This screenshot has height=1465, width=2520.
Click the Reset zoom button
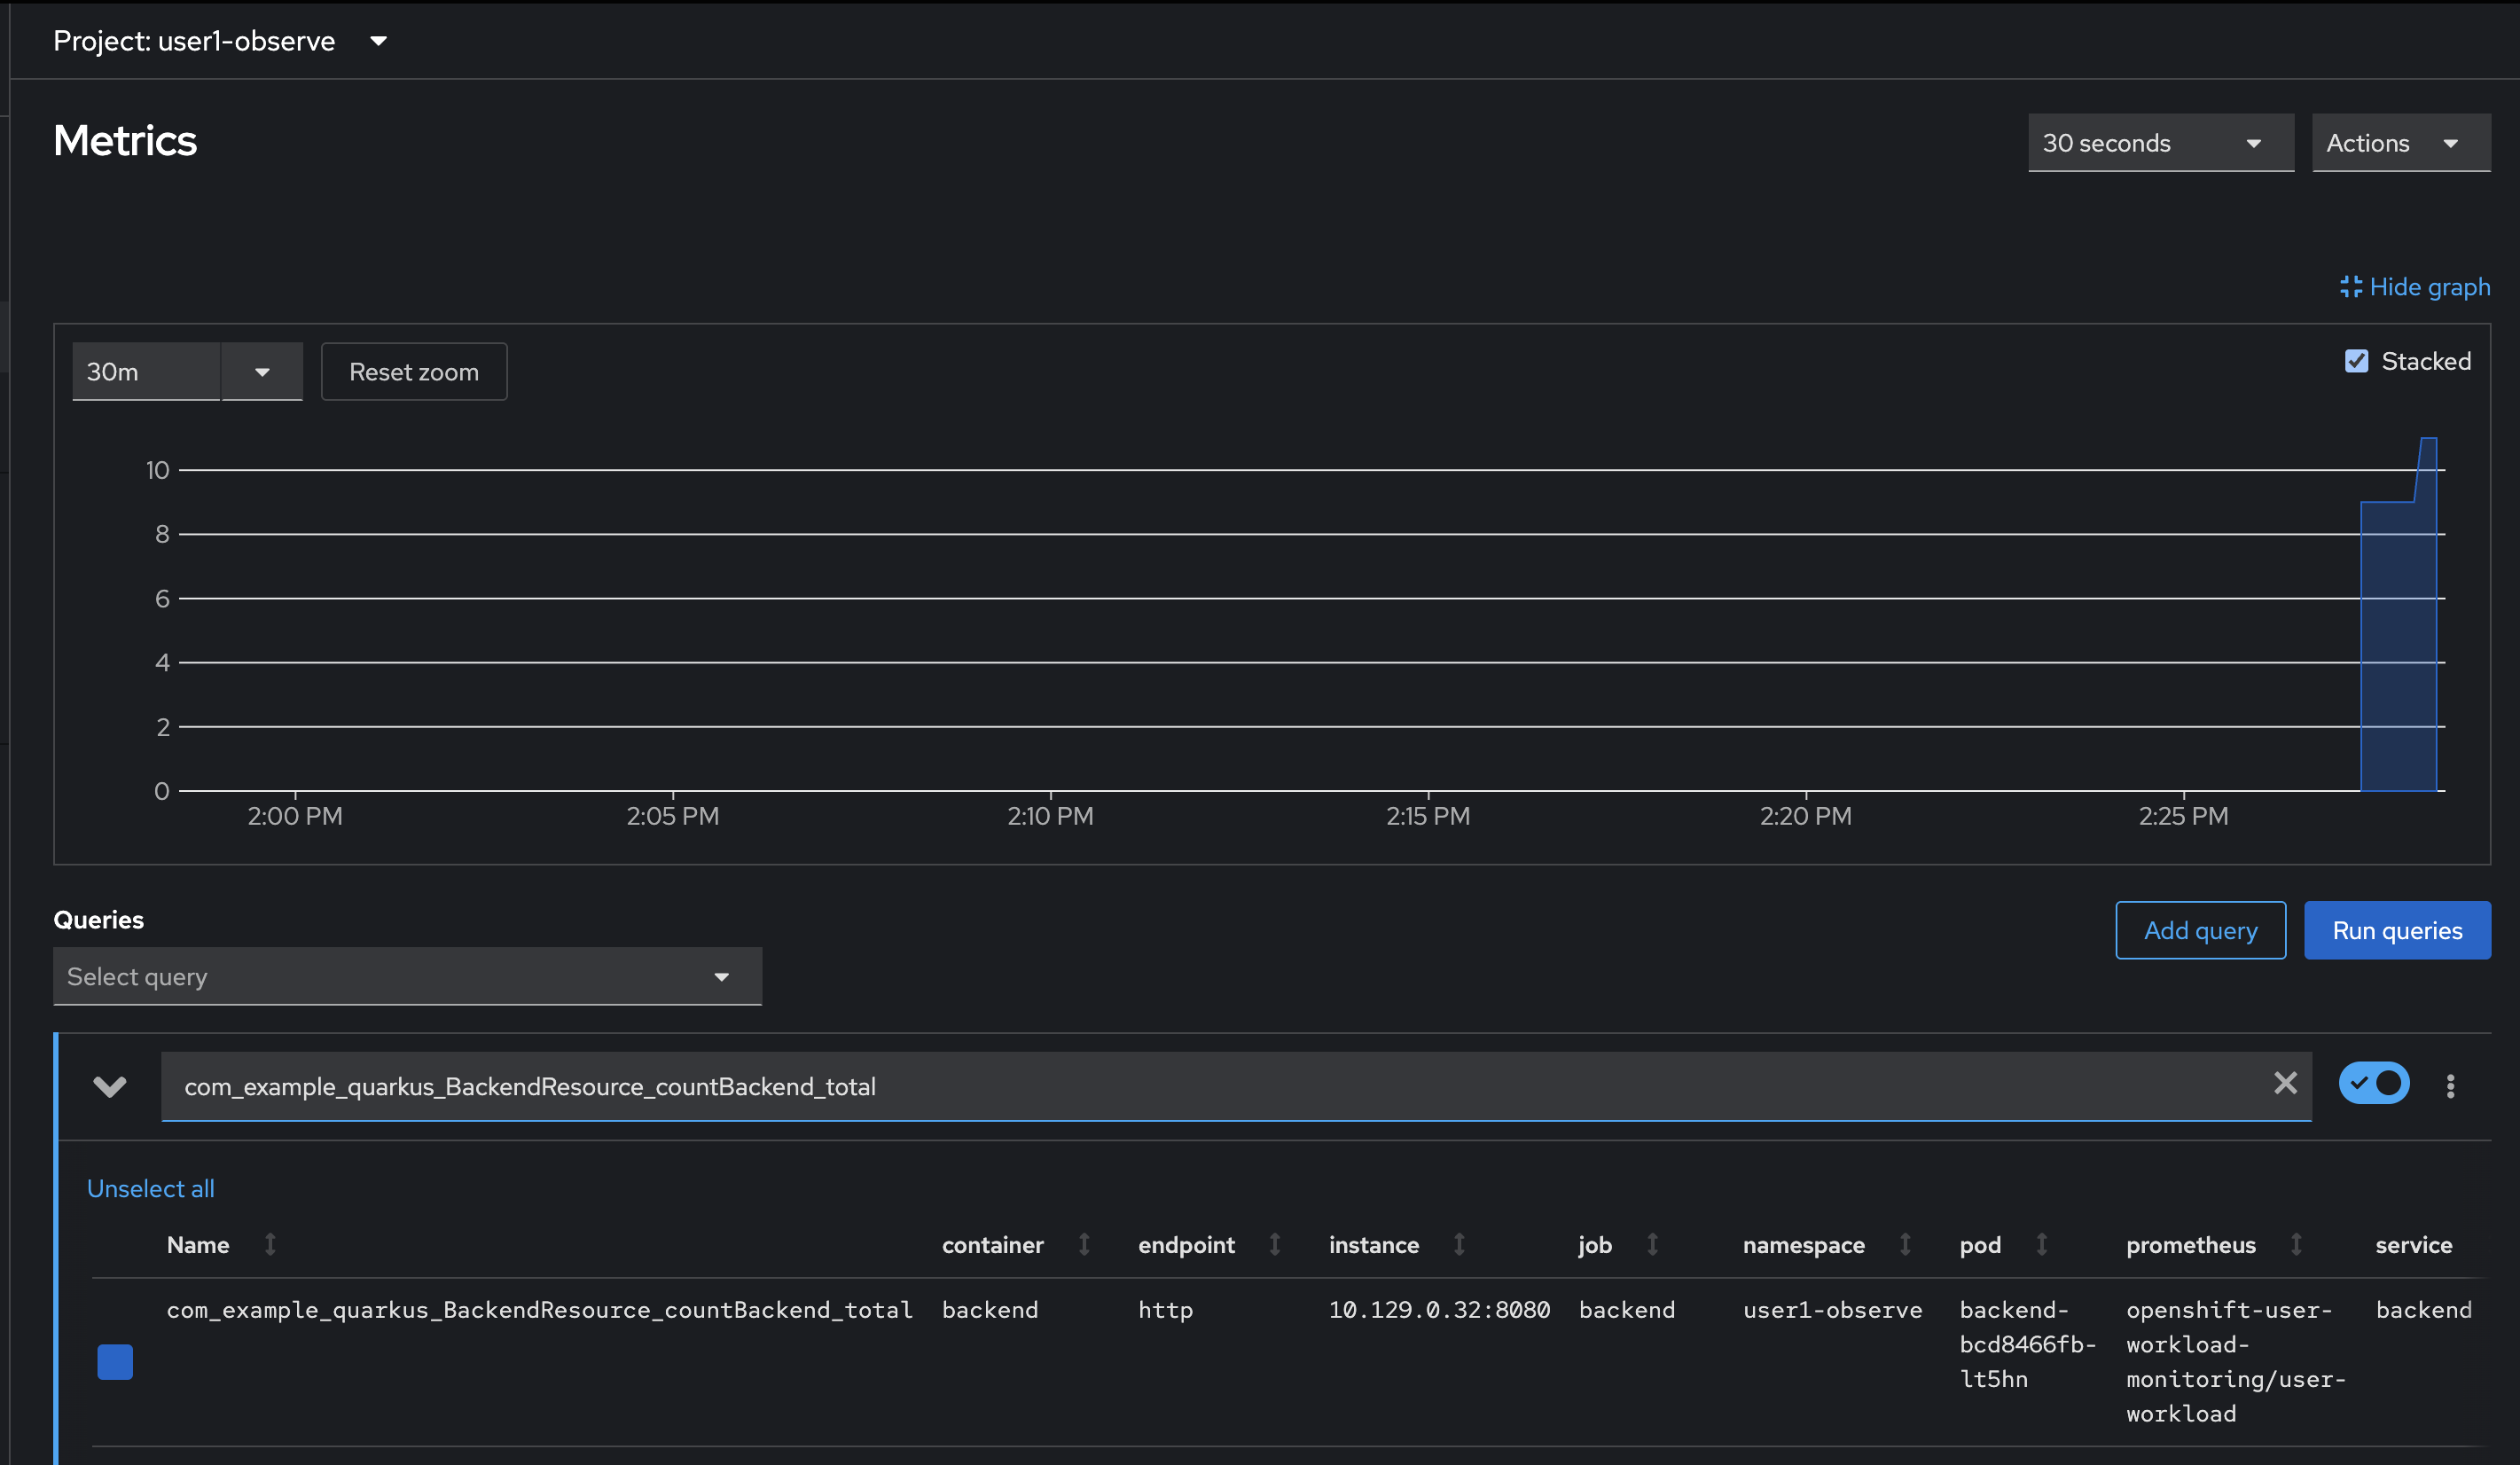point(414,372)
